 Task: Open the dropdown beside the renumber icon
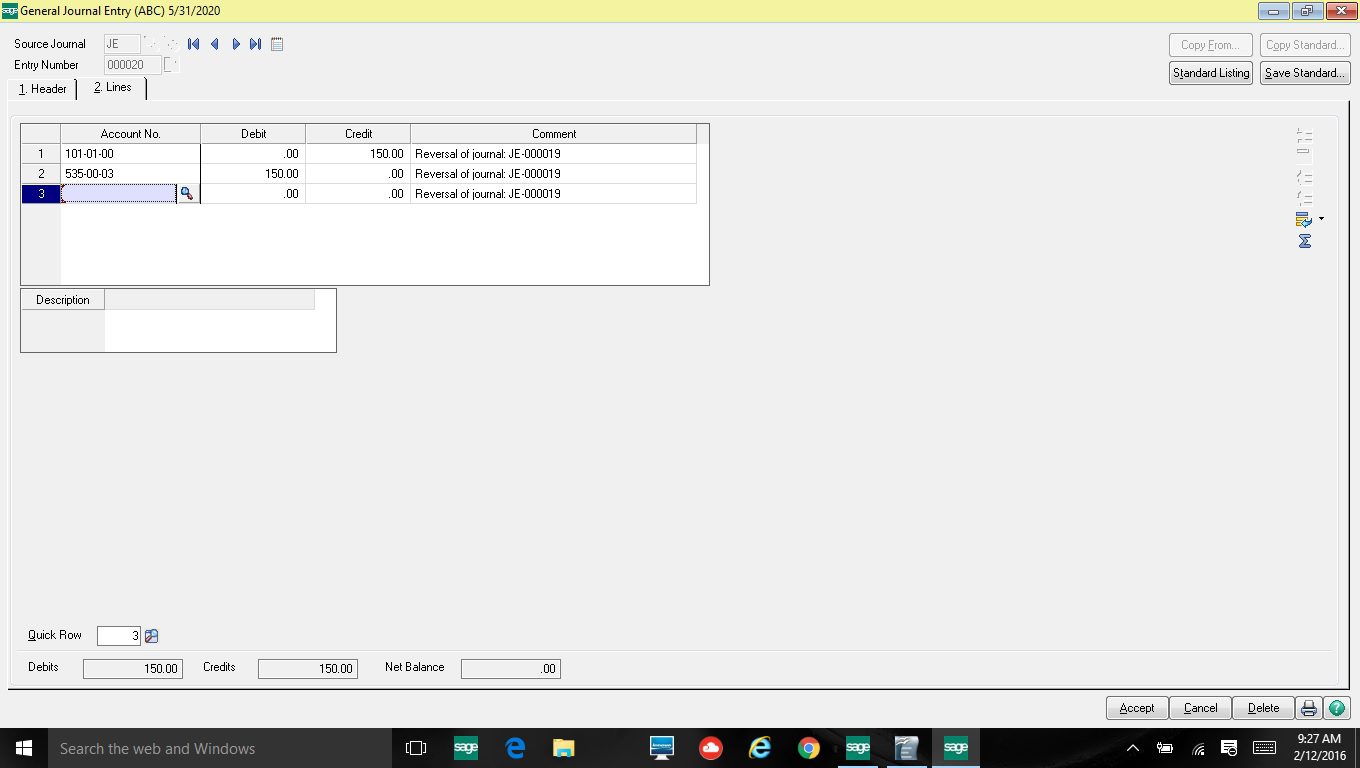1319,218
